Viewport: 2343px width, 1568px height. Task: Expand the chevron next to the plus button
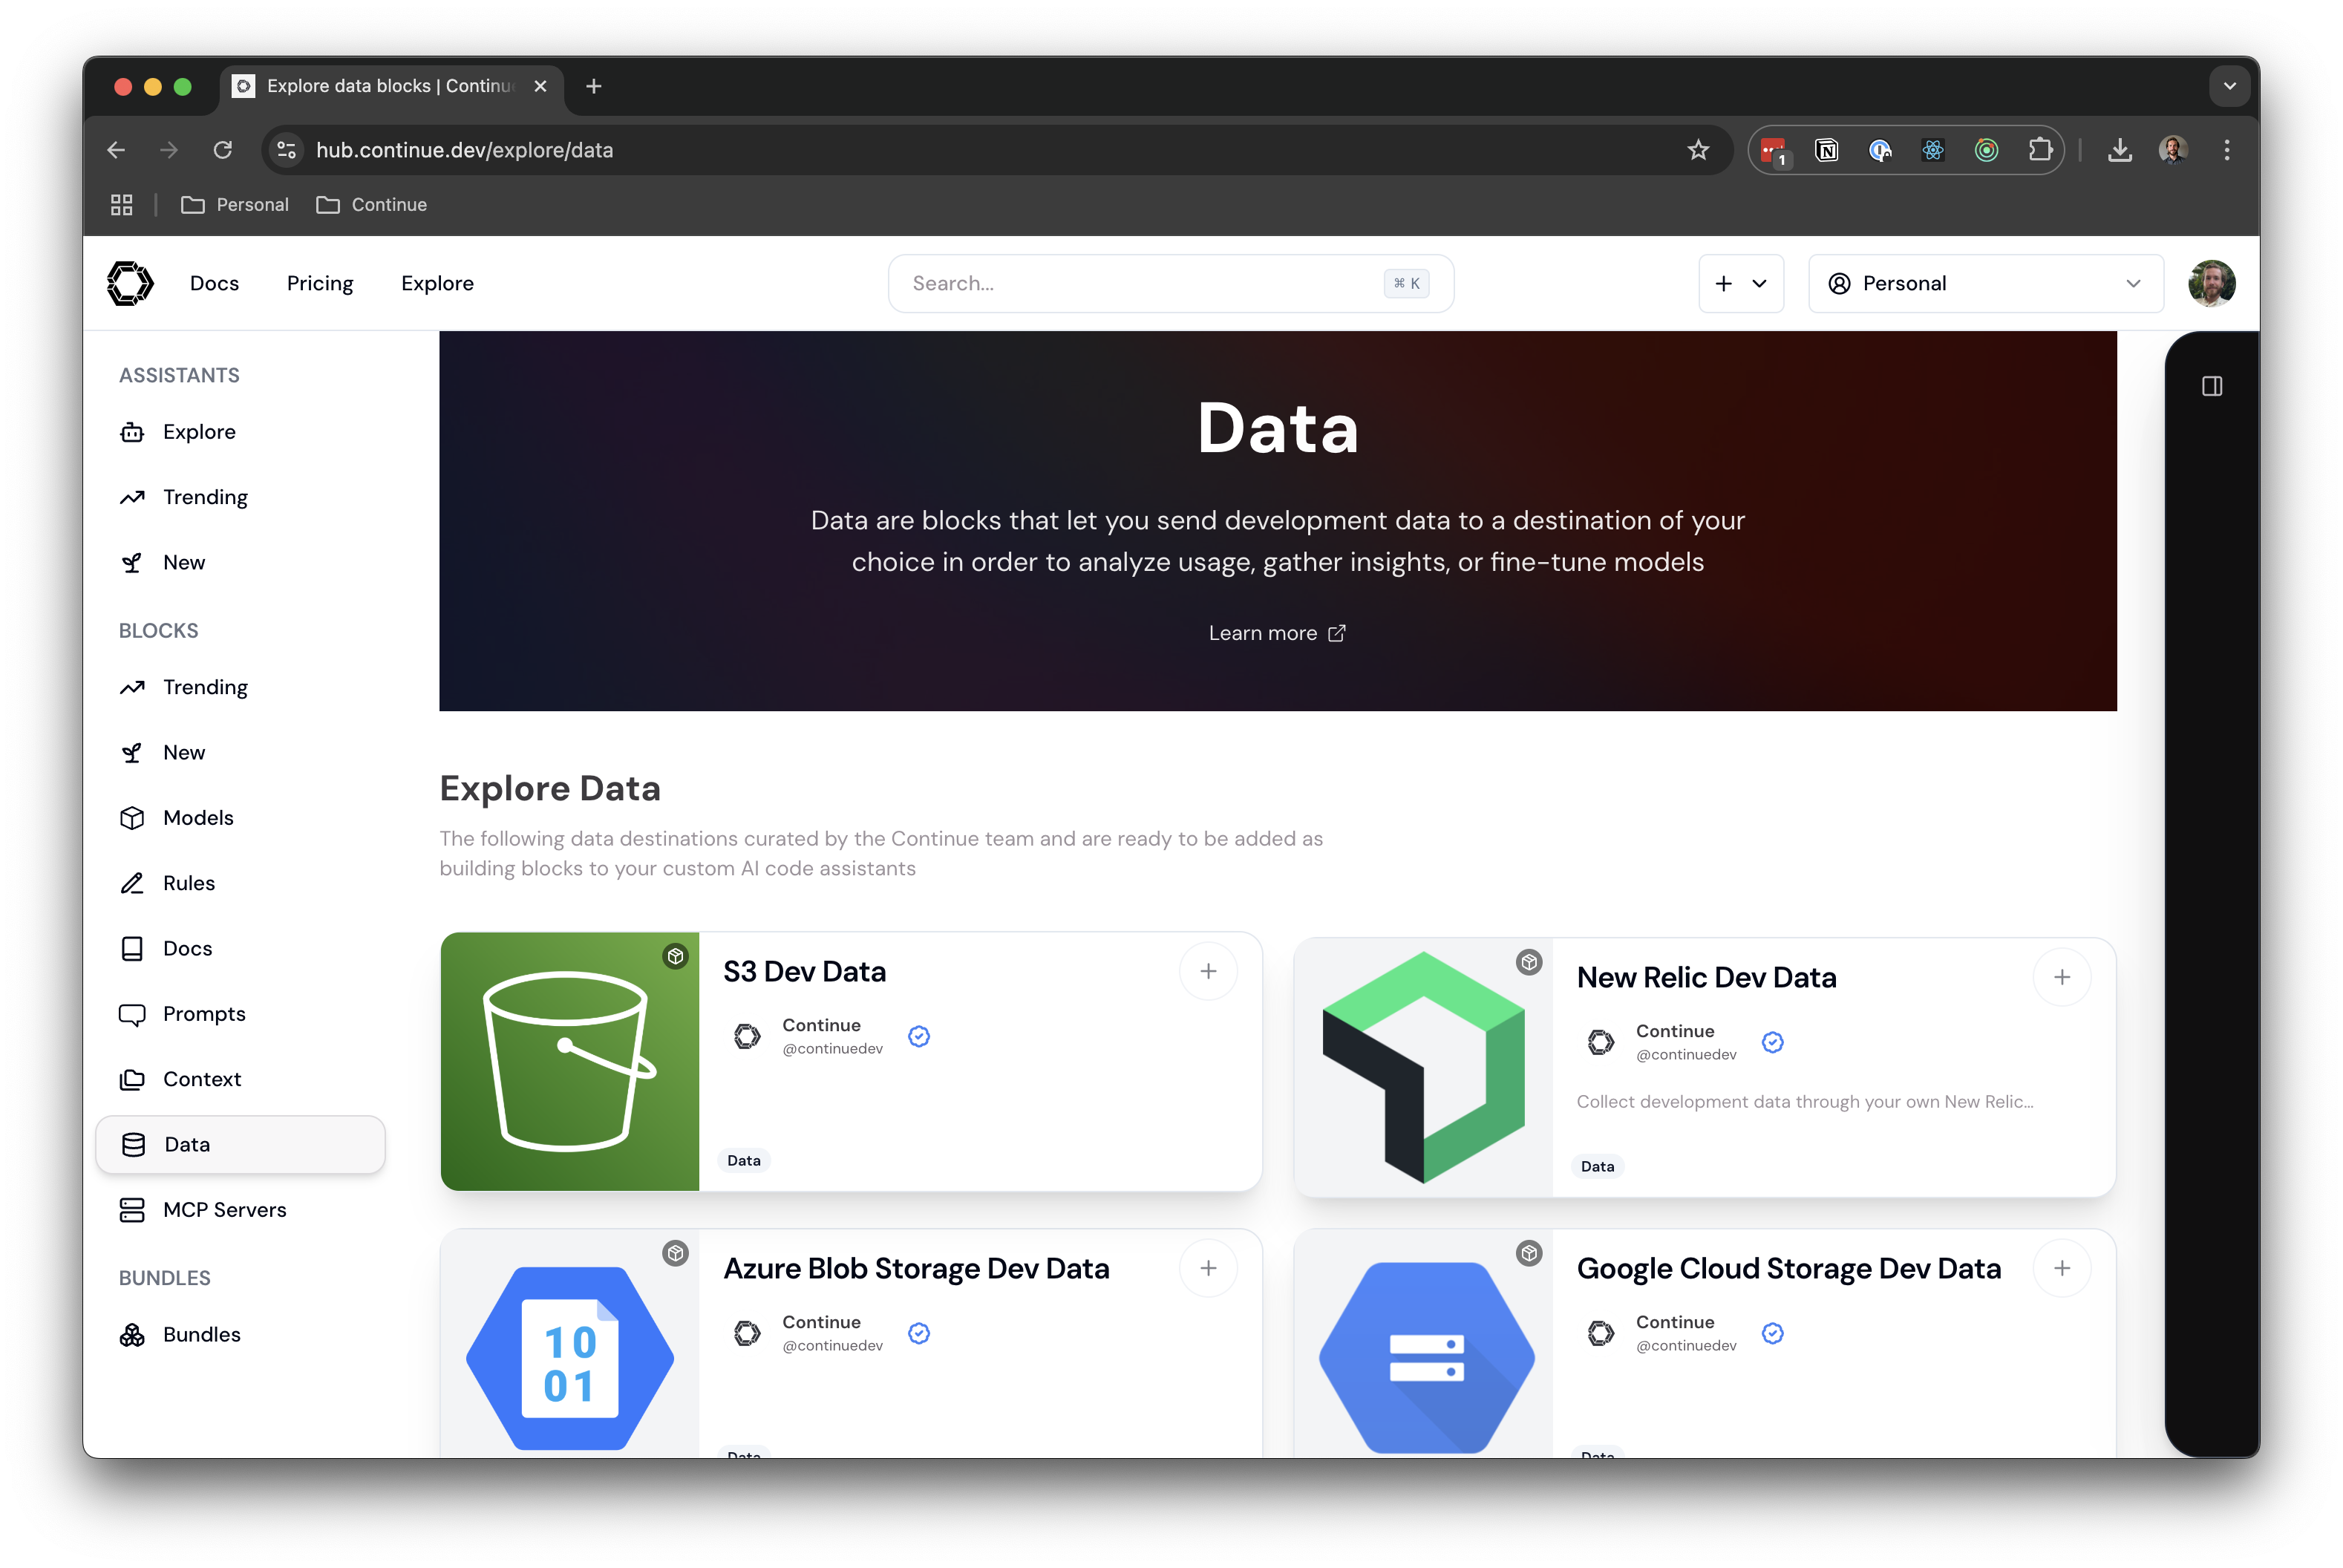[x=1761, y=283]
